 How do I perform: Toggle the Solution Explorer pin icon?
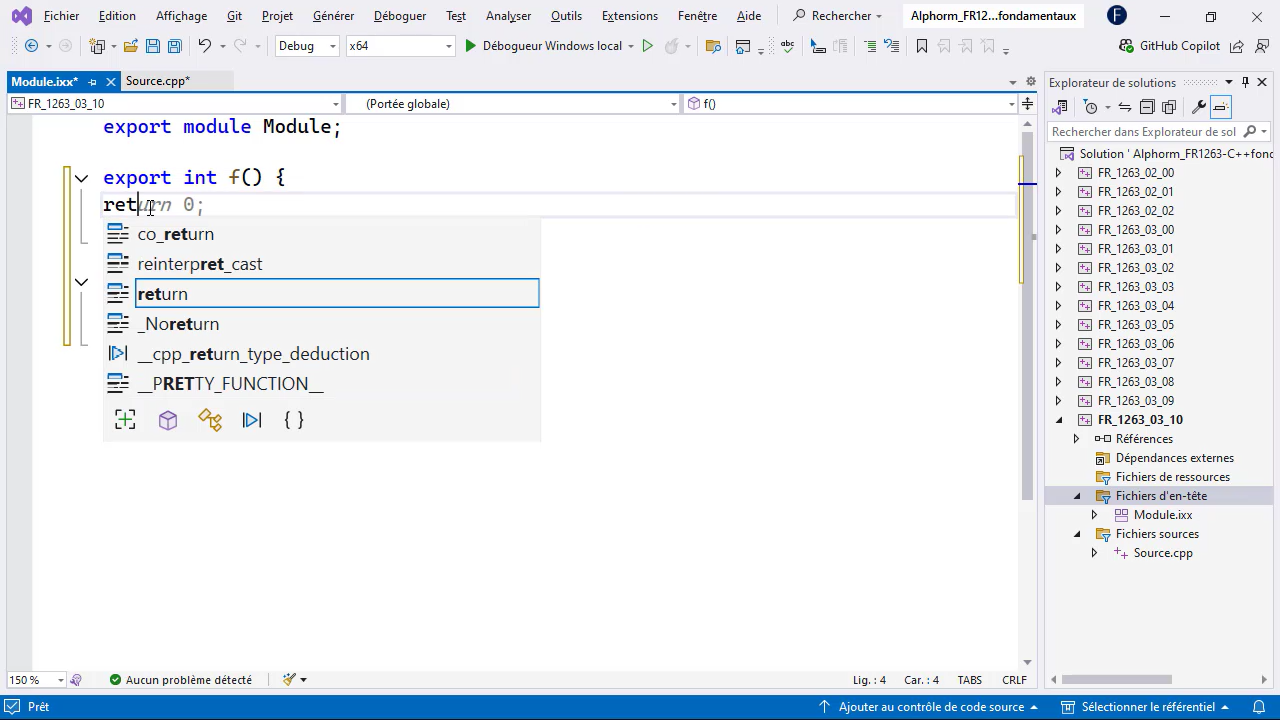[x=1244, y=82]
